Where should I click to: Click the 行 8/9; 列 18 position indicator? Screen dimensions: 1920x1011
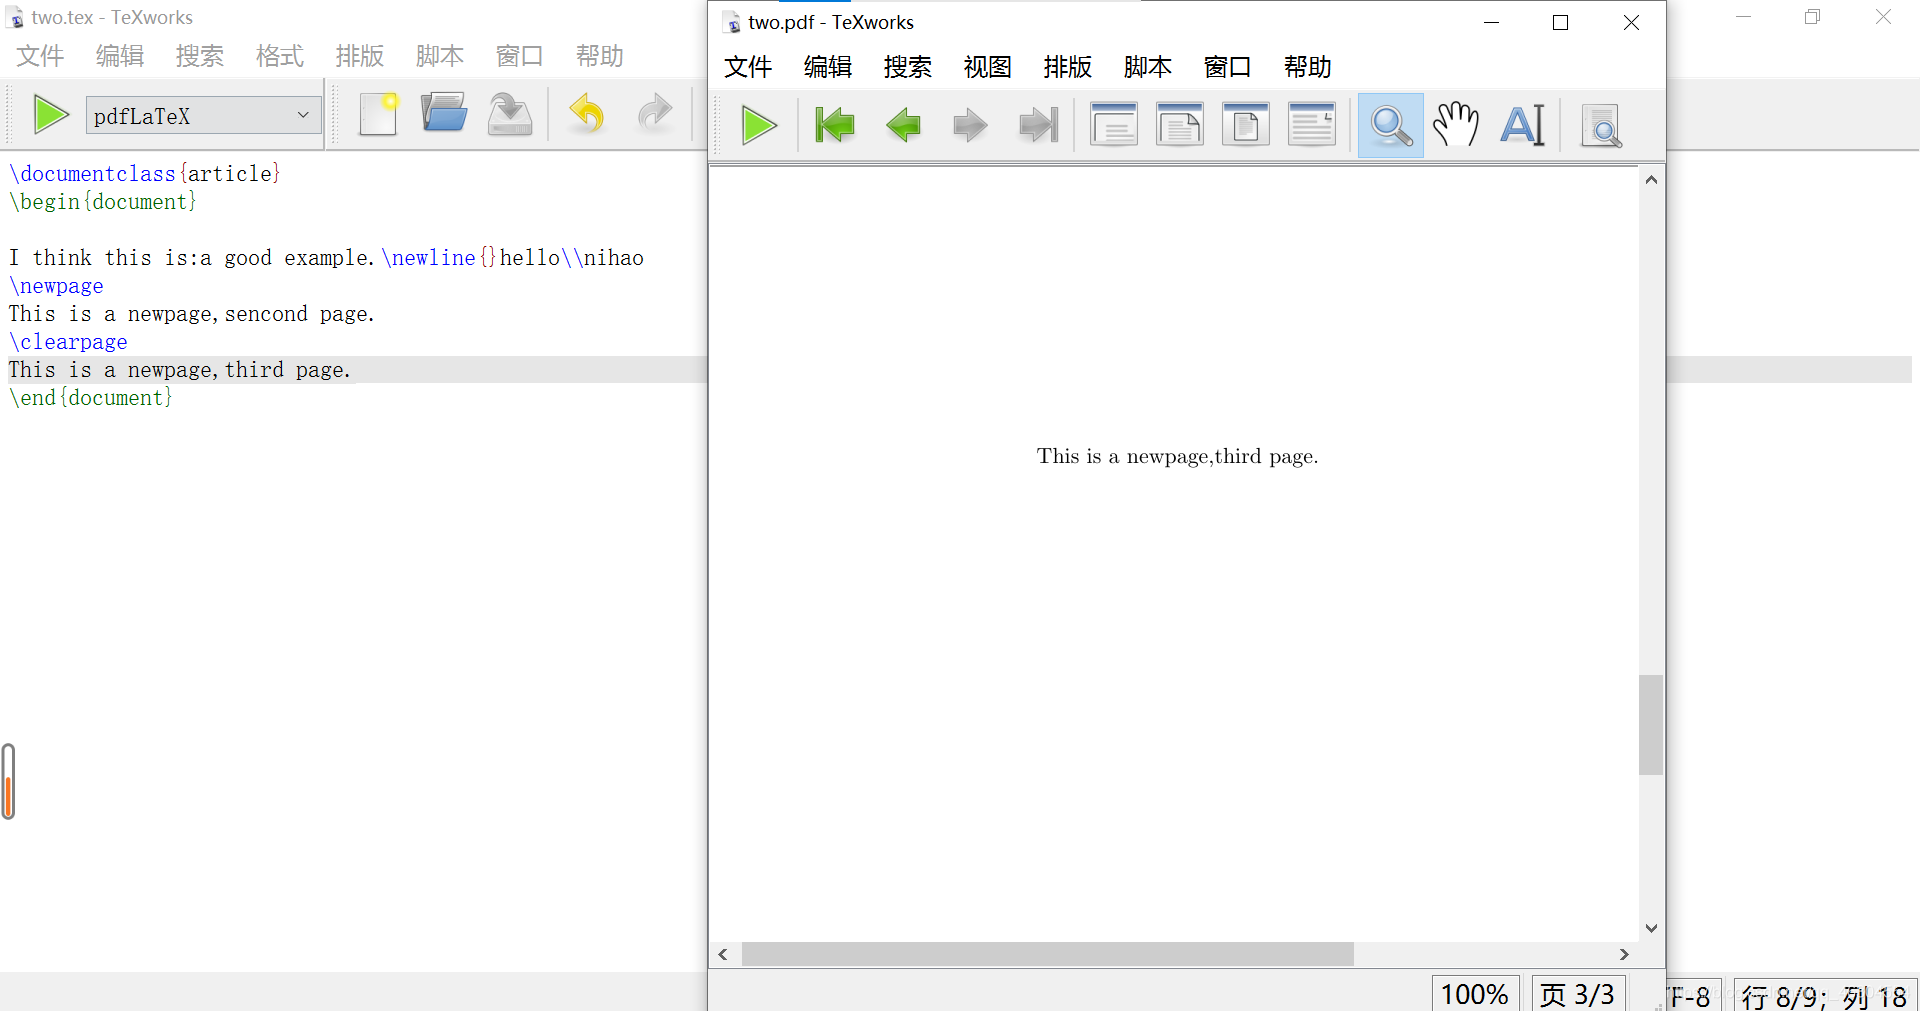[1824, 996]
